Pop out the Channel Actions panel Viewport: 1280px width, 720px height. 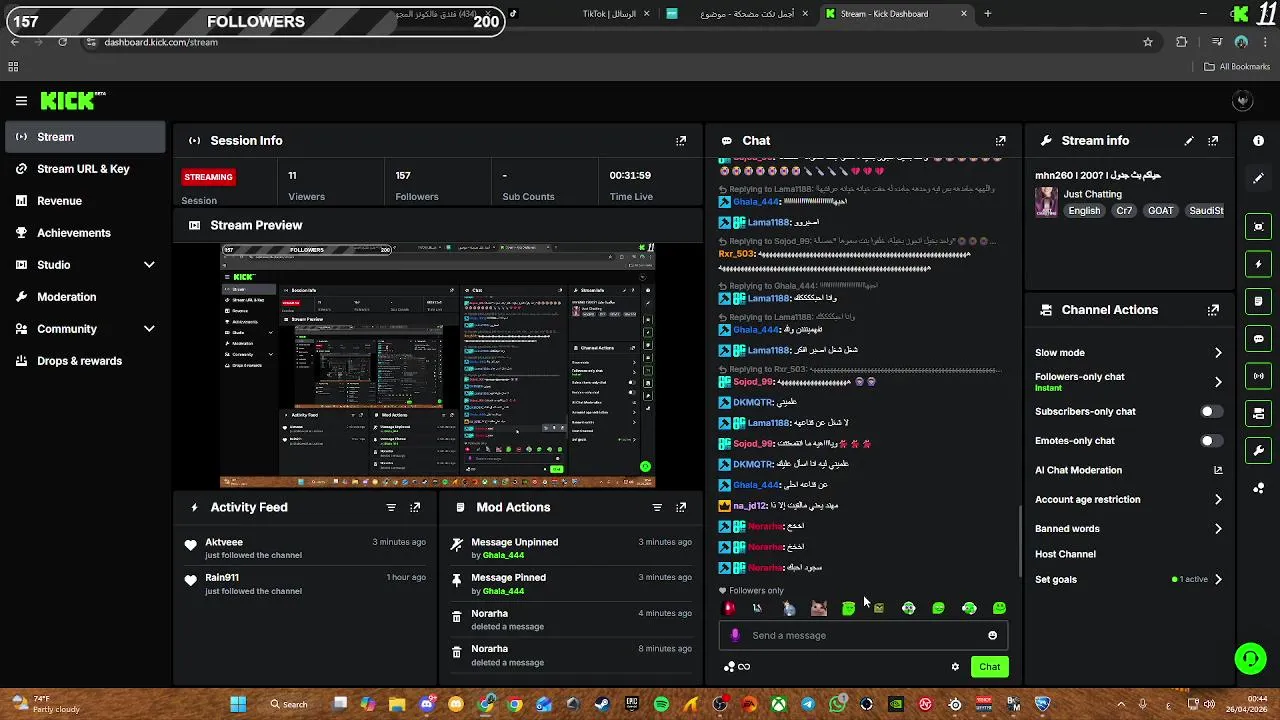pos(1213,310)
